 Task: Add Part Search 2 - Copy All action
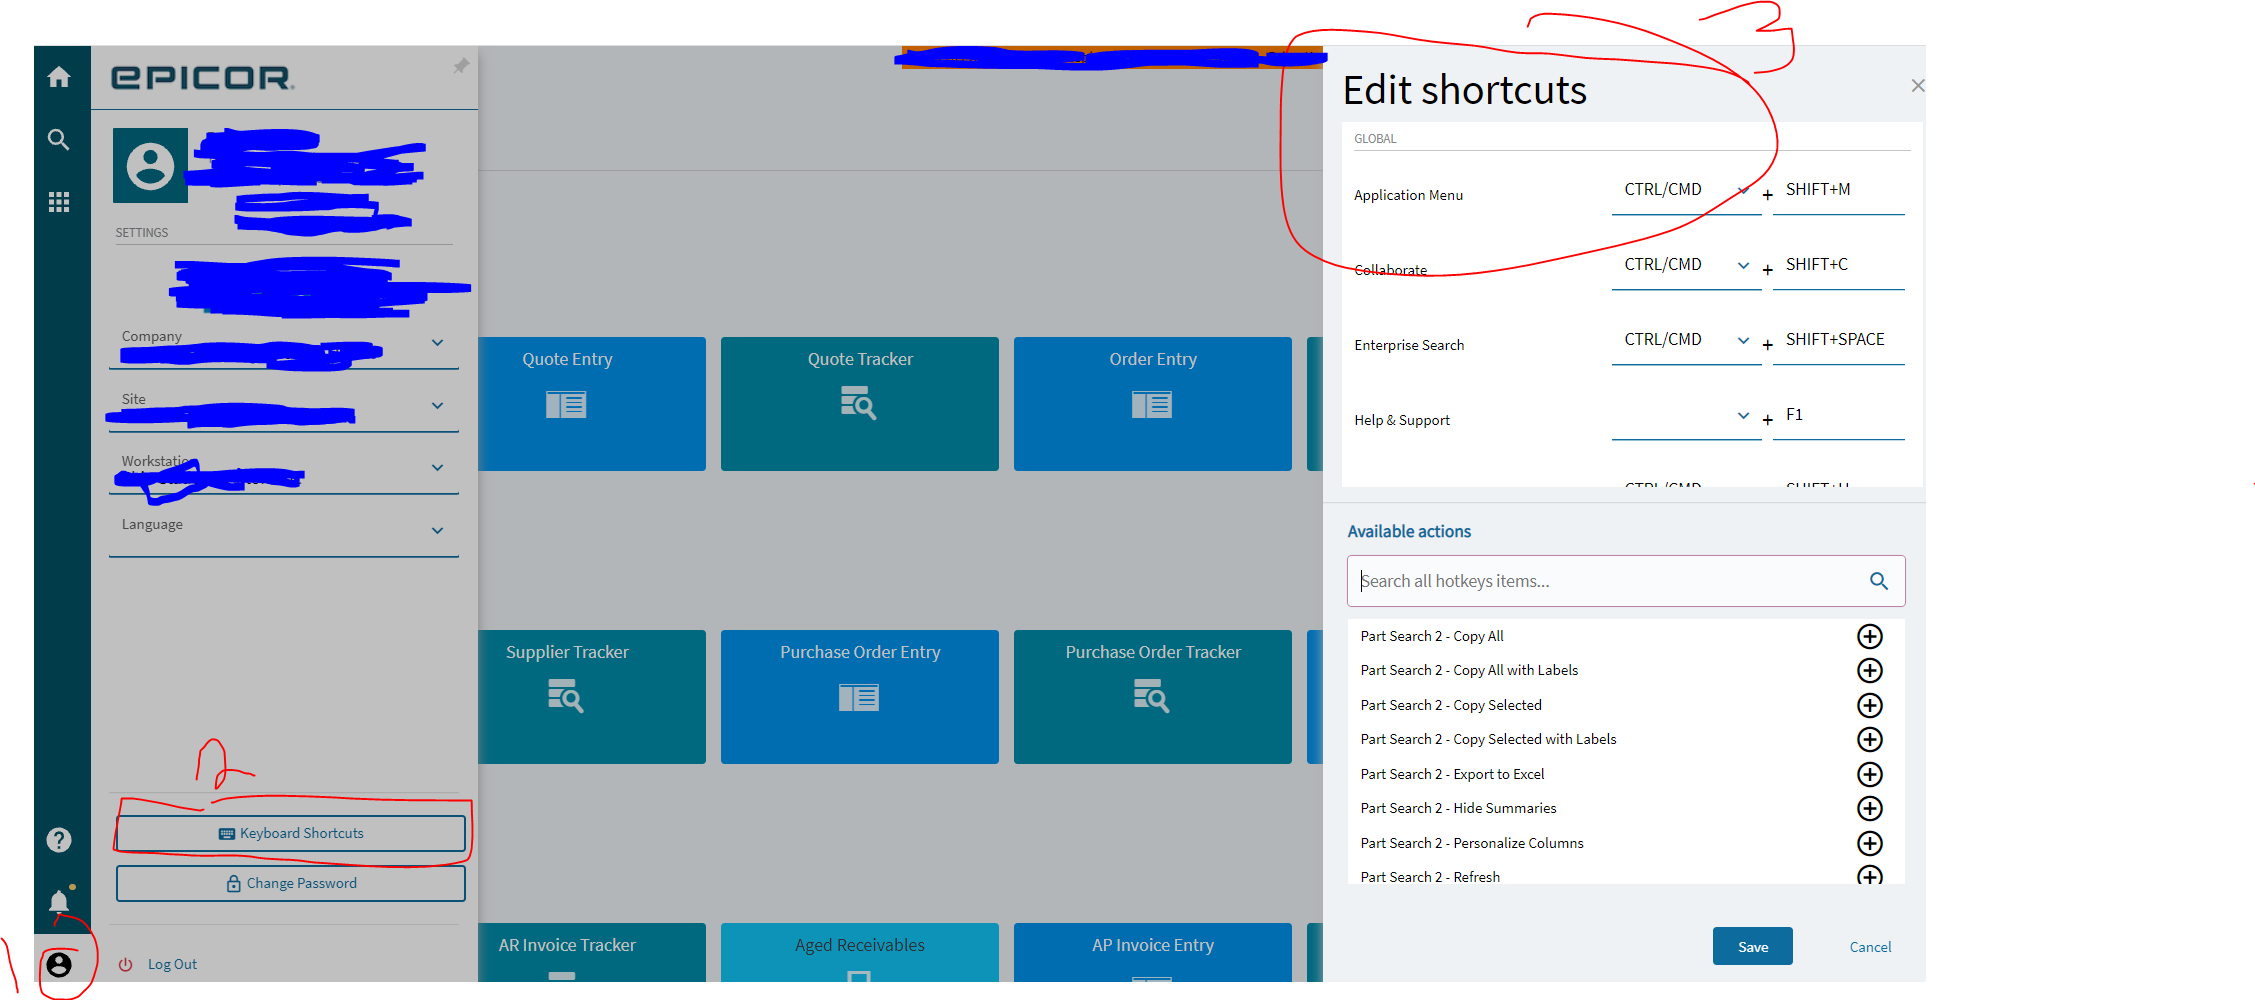click(1869, 636)
